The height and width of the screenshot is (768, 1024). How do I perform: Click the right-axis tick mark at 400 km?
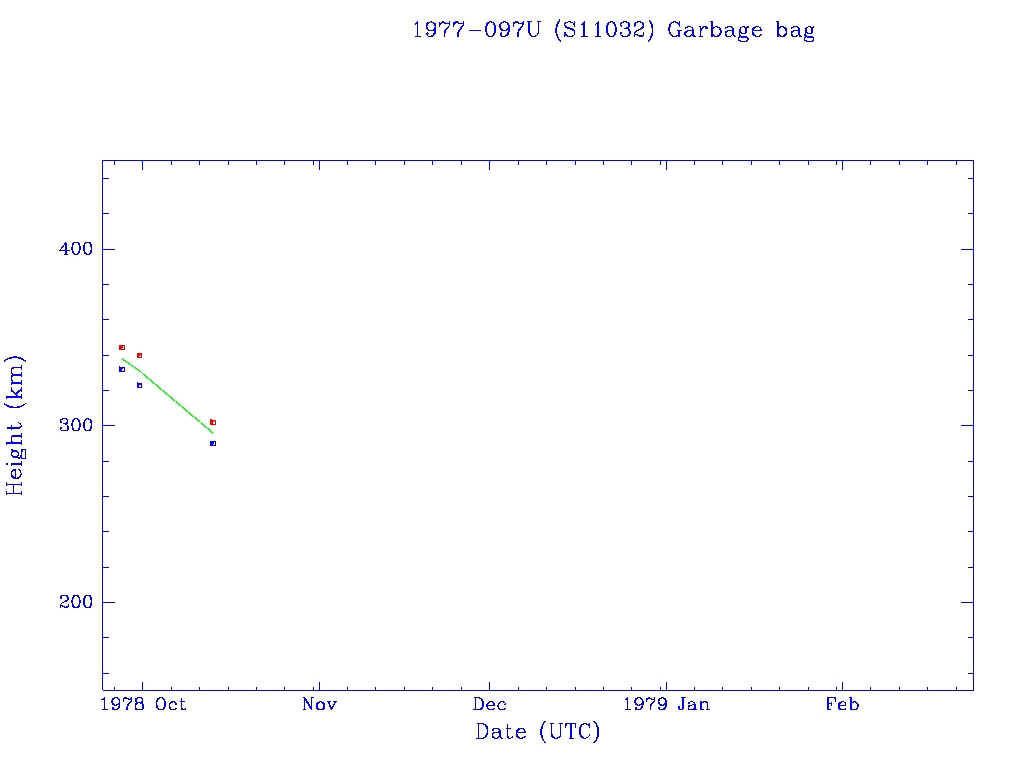(967, 249)
